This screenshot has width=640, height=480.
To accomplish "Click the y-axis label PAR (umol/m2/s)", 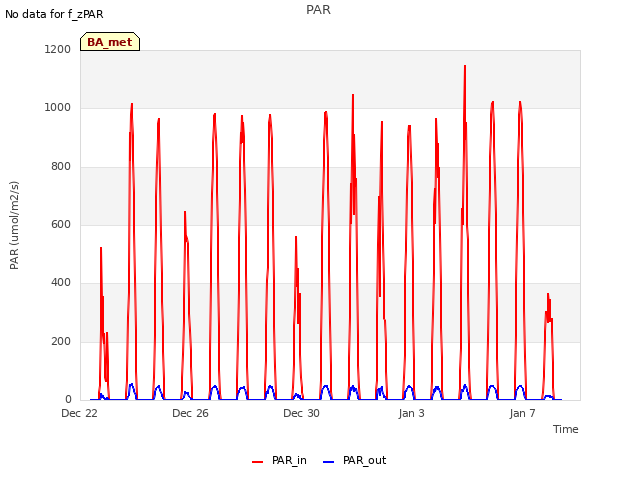I will coord(14,225).
